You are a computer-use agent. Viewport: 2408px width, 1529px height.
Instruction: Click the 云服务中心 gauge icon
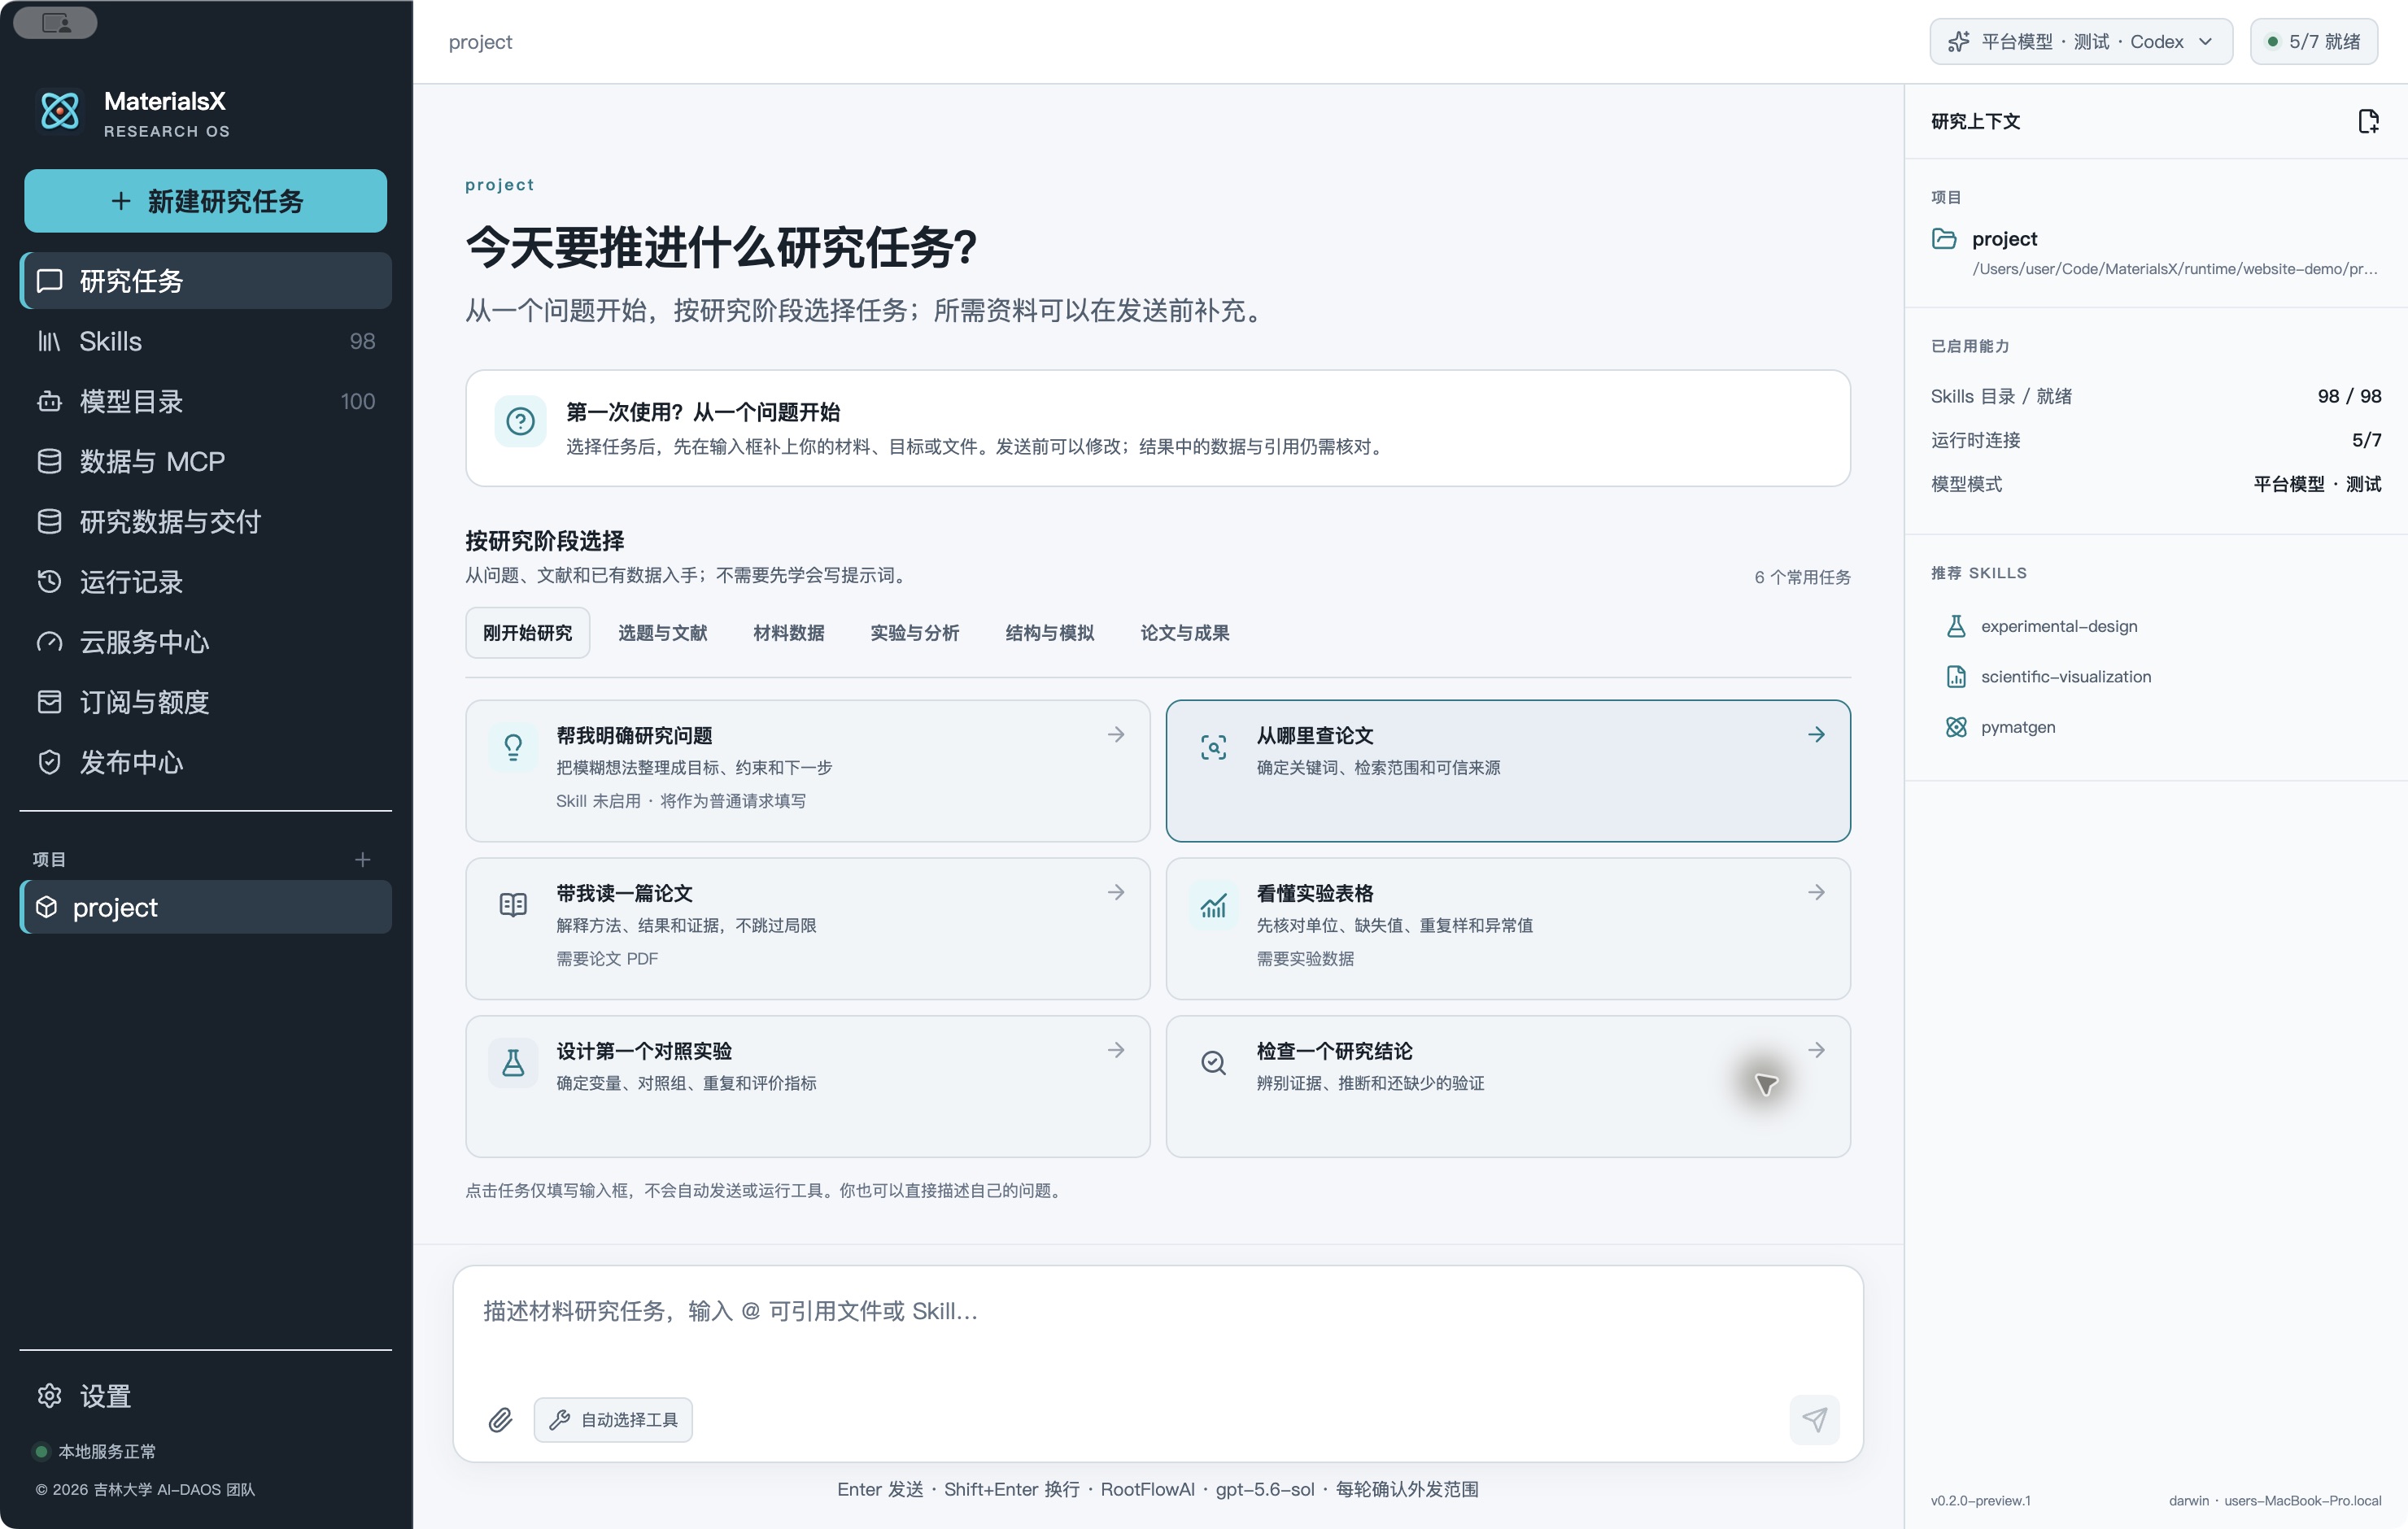click(49, 641)
